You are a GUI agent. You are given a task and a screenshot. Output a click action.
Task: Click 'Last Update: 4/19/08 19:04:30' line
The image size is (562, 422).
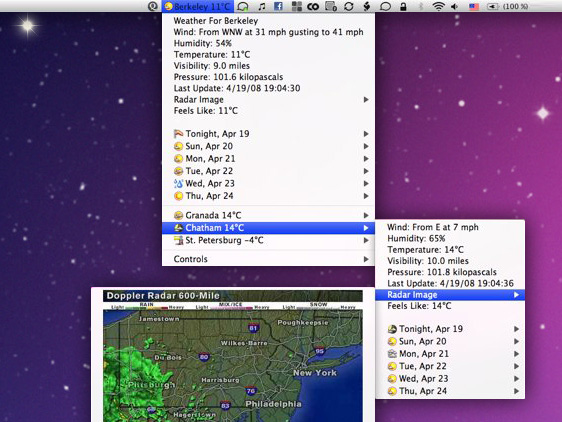coord(237,88)
